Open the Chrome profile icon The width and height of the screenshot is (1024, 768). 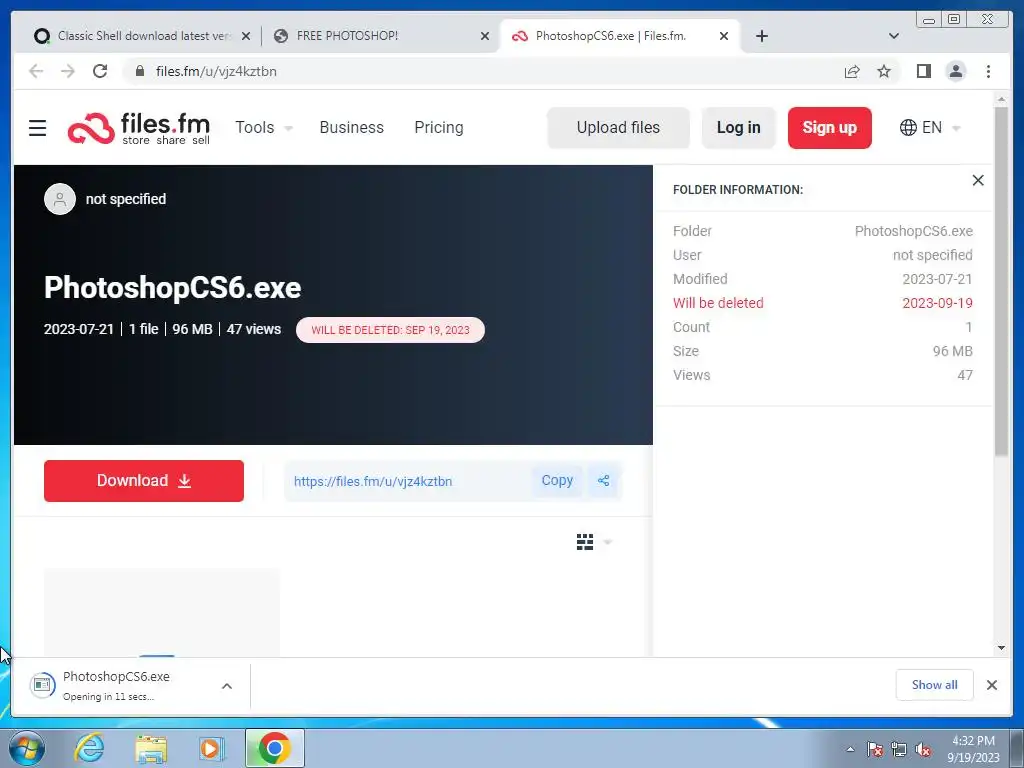(x=955, y=71)
